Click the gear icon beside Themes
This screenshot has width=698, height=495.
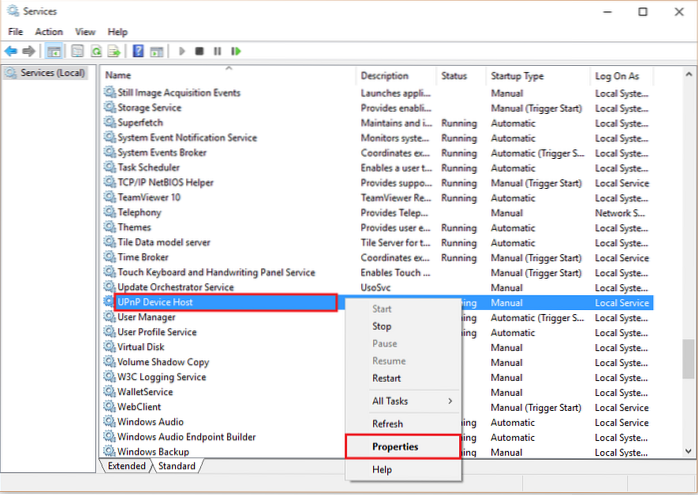coord(109,227)
